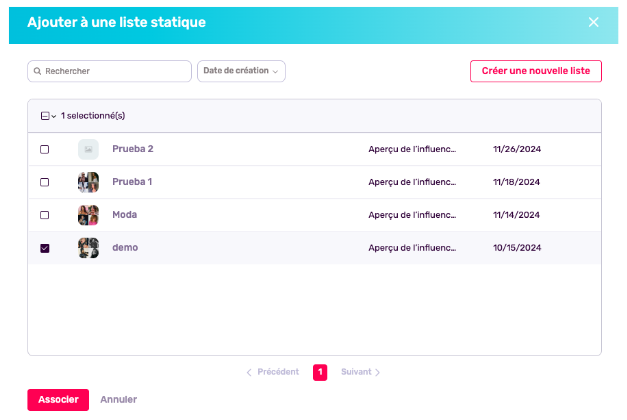Click the previous page chevron icon

pyautogui.click(x=249, y=372)
